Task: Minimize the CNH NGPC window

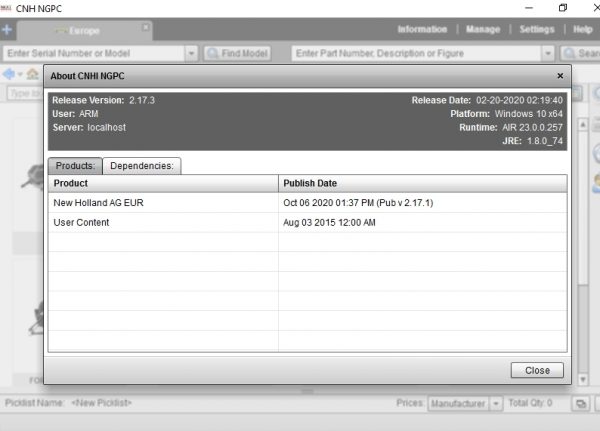Action: [529, 8]
